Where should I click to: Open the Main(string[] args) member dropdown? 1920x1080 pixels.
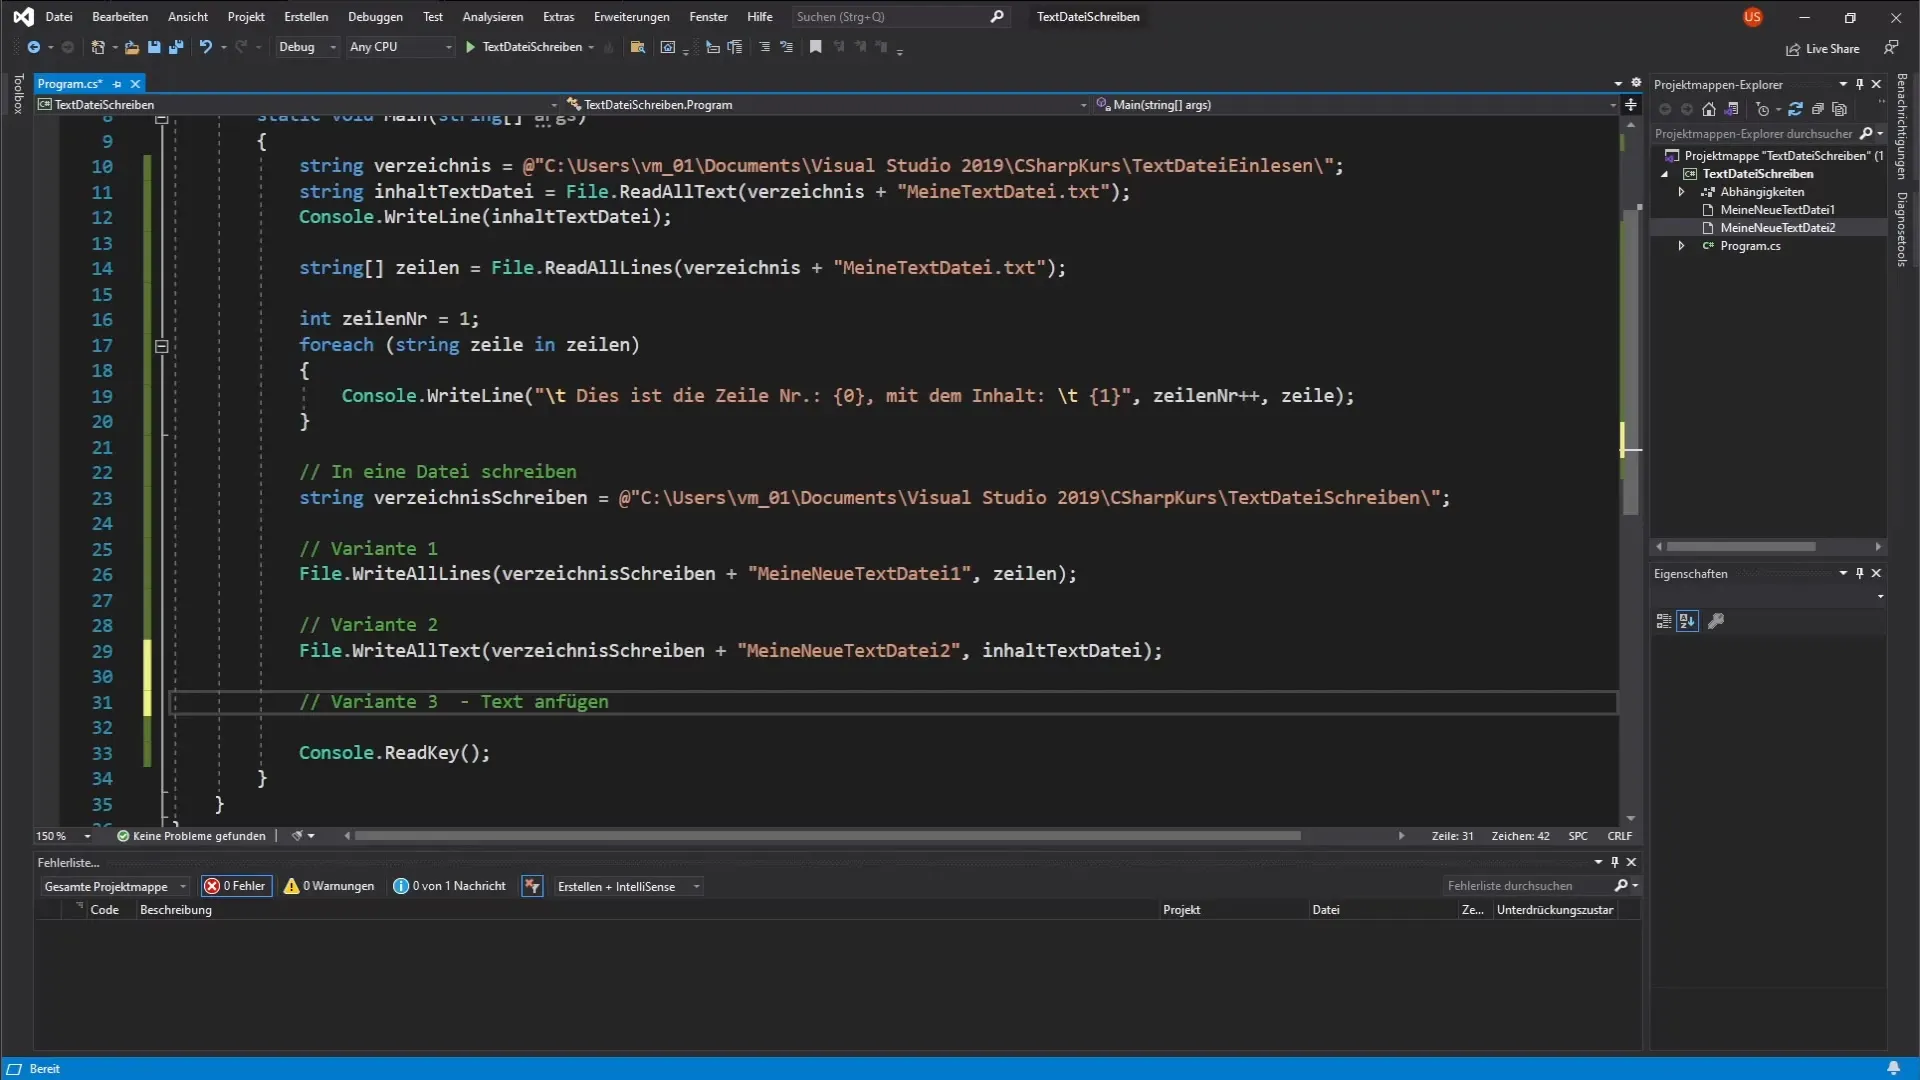tap(1355, 104)
